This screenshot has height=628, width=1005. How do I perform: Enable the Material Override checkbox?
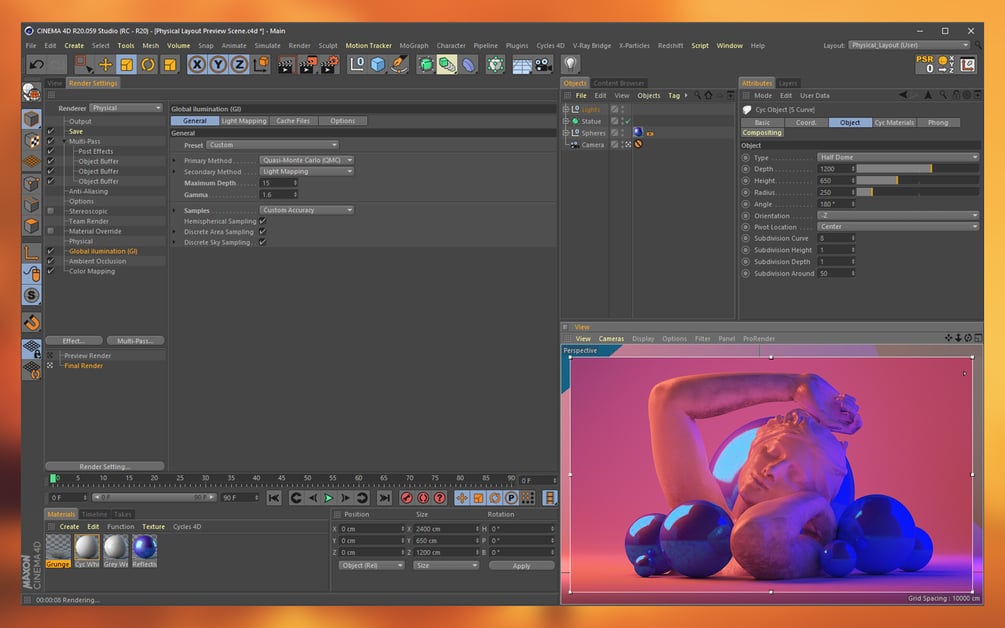click(51, 231)
